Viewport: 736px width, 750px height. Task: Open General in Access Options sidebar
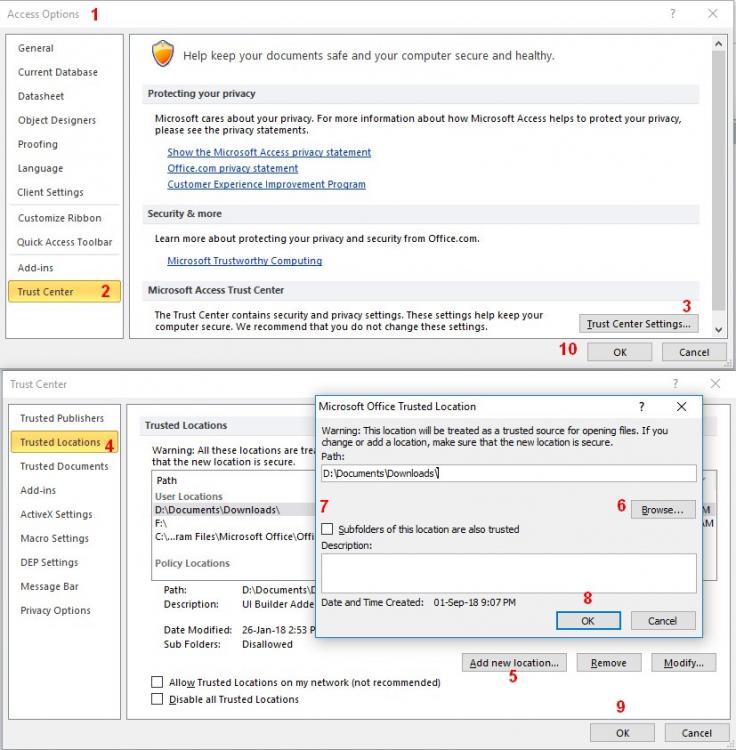point(36,48)
